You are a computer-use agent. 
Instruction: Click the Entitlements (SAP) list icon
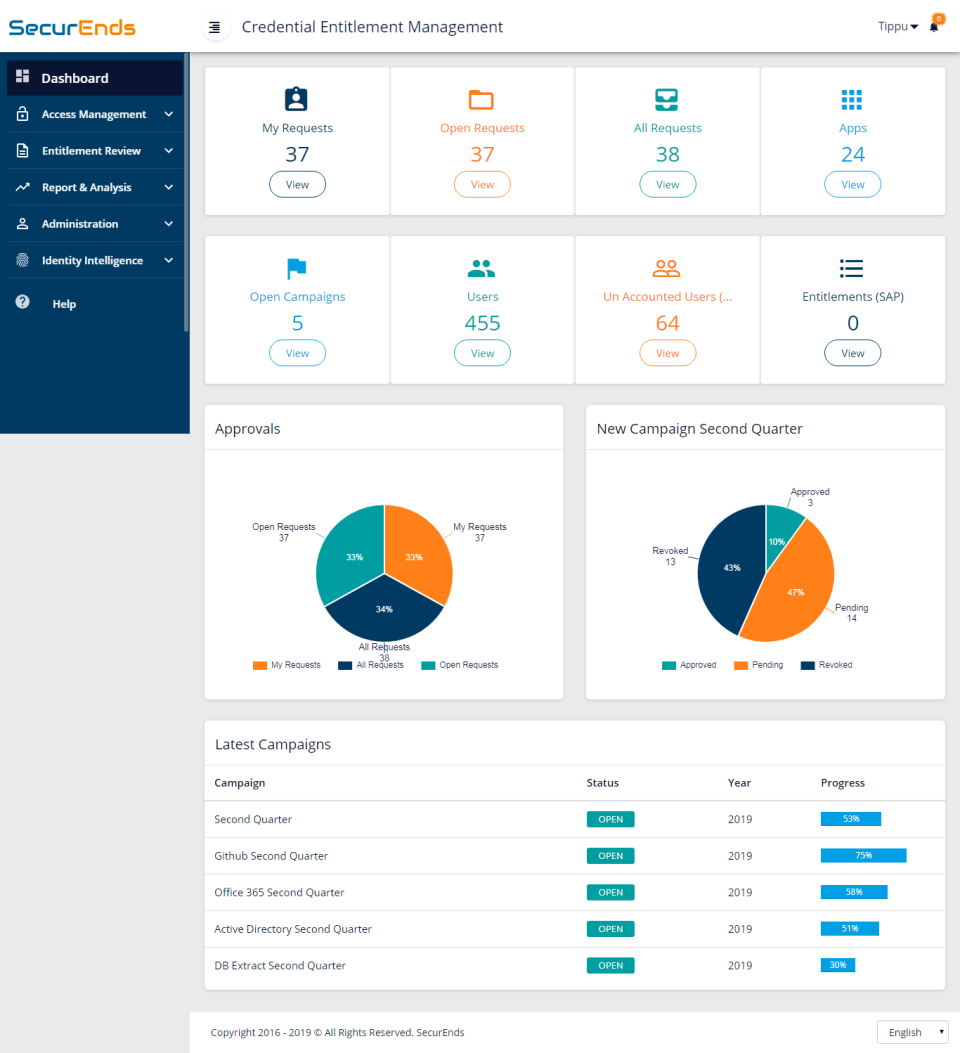[x=852, y=268]
